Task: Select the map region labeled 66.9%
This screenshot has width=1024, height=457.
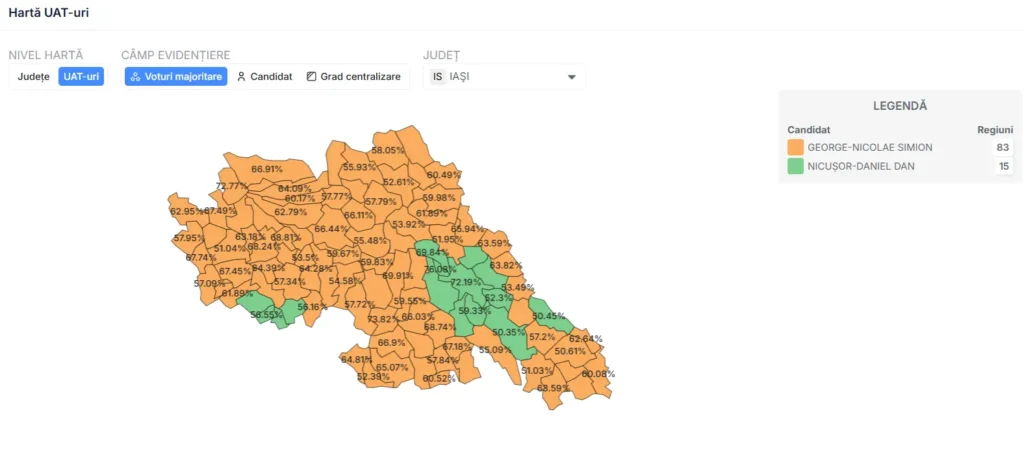Action: coord(392,343)
